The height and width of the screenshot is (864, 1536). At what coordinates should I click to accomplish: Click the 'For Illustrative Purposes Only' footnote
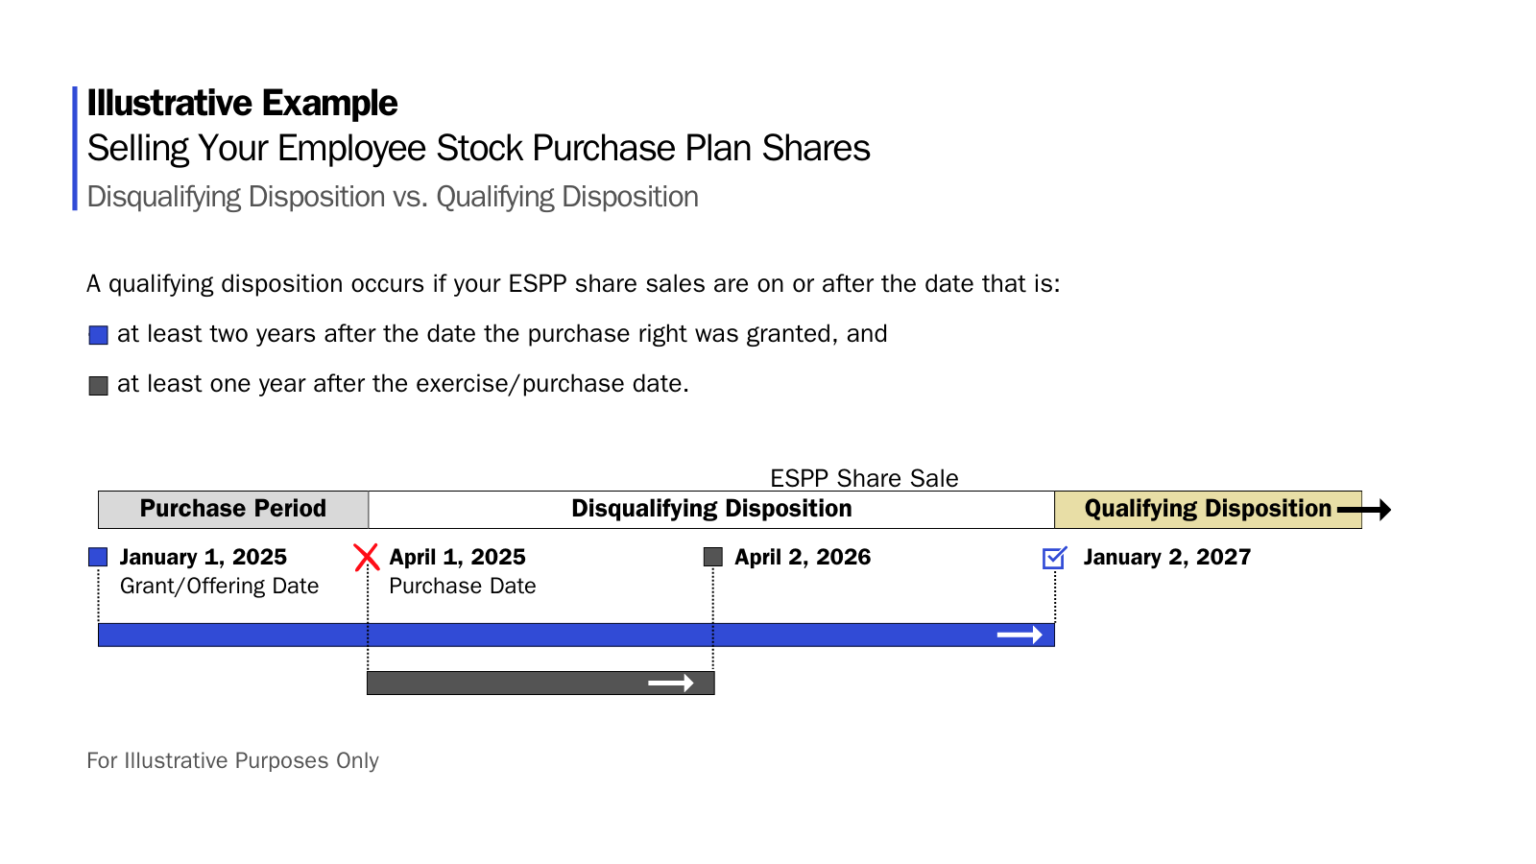232,761
